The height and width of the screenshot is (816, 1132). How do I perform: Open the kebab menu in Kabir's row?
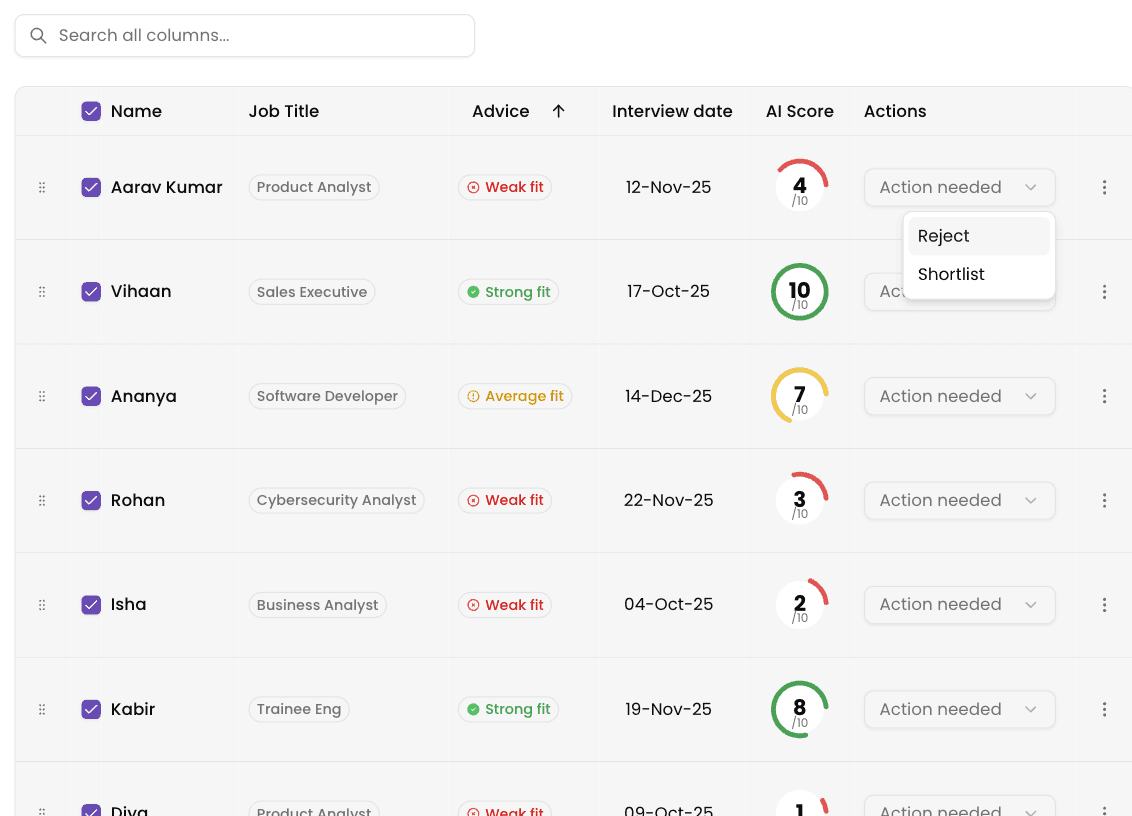[x=1104, y=709]
